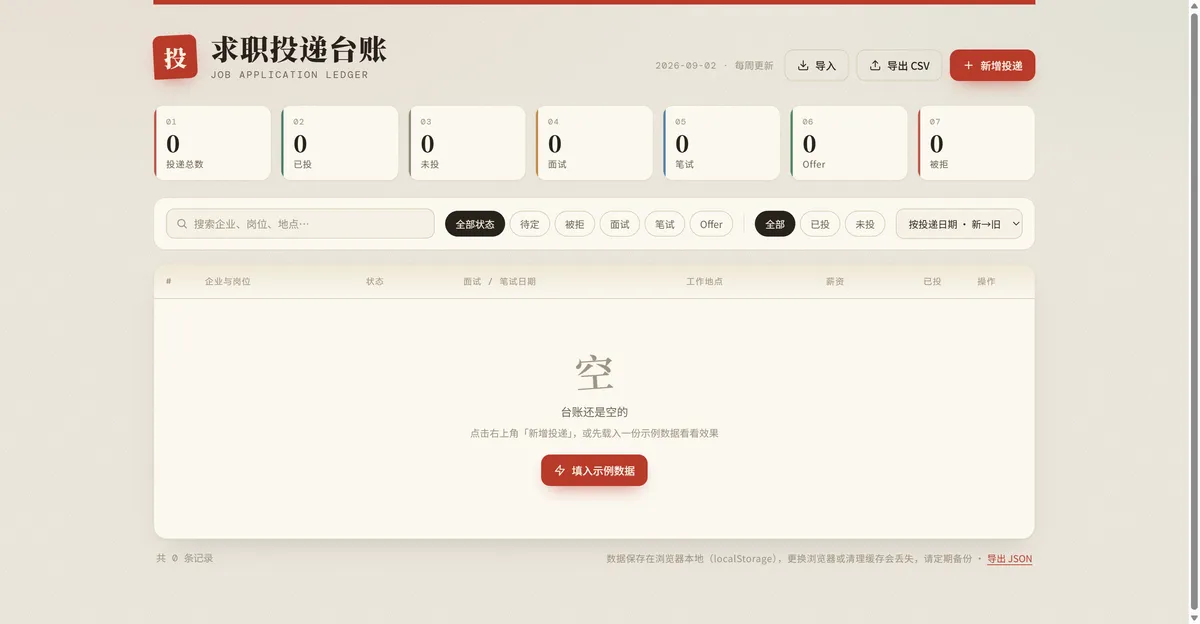Filter by Offer status chip
This screenshot has width=1200, height=624.
click(x=711, y=224)
